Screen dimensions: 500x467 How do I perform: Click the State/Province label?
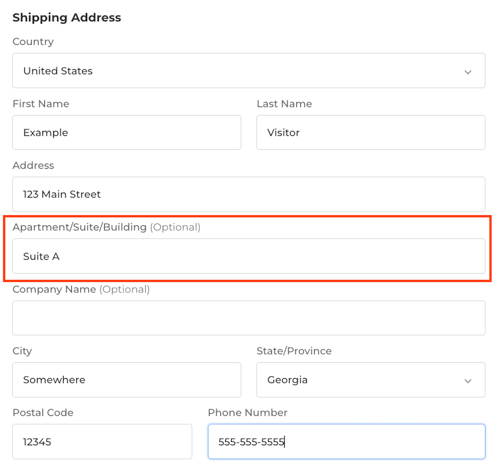[x=294, y=351]
